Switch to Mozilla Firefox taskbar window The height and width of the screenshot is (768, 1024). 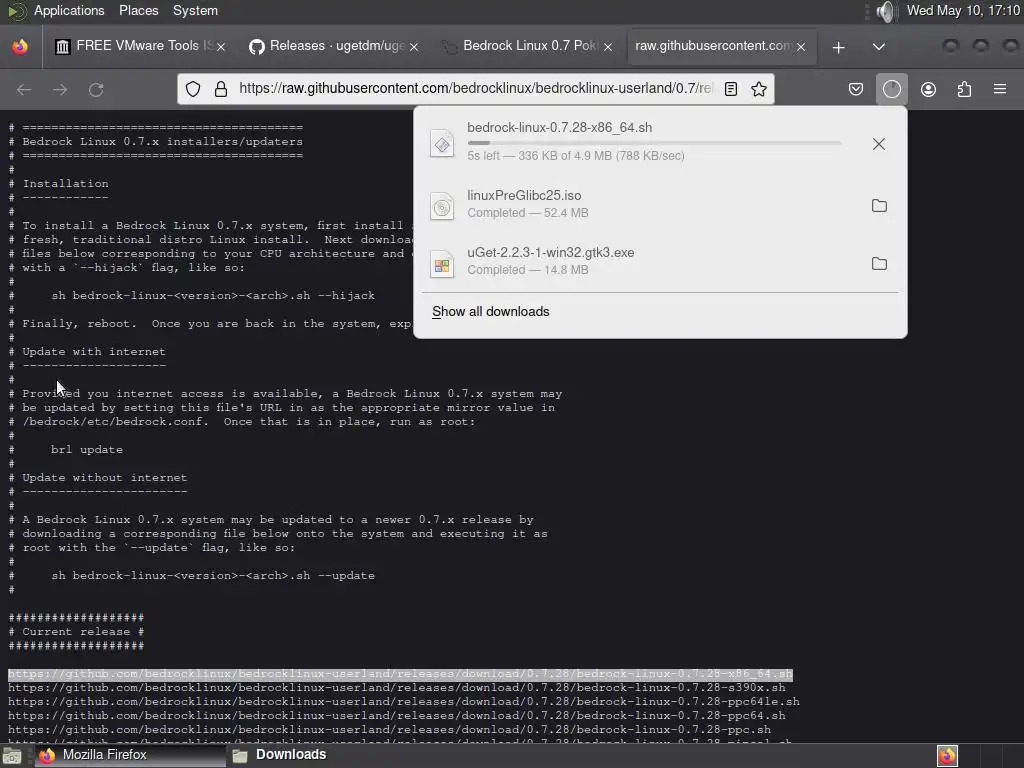click(x=130, y=755)
